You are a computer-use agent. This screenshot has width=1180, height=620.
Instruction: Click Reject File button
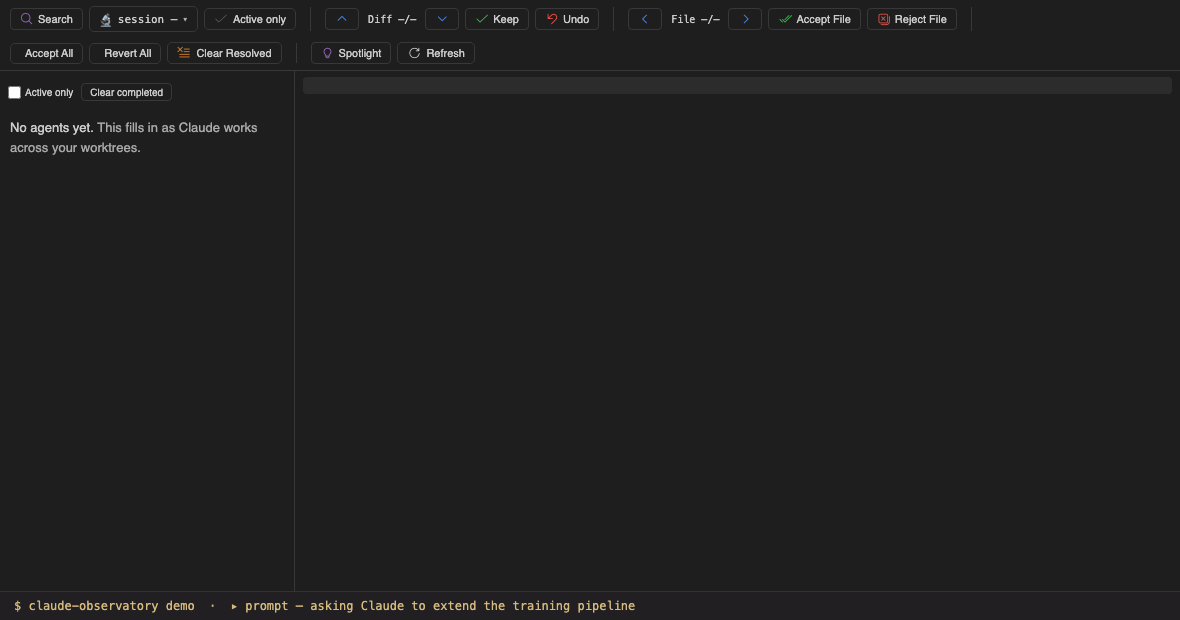click(912, 19)
